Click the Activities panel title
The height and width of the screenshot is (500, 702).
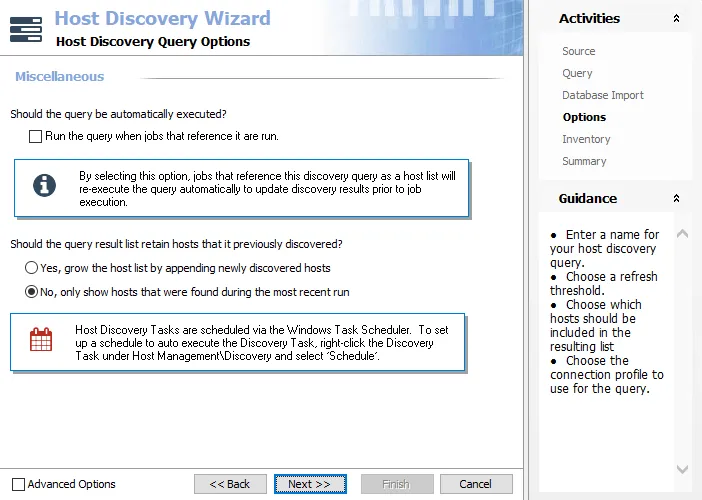point(589,18)
